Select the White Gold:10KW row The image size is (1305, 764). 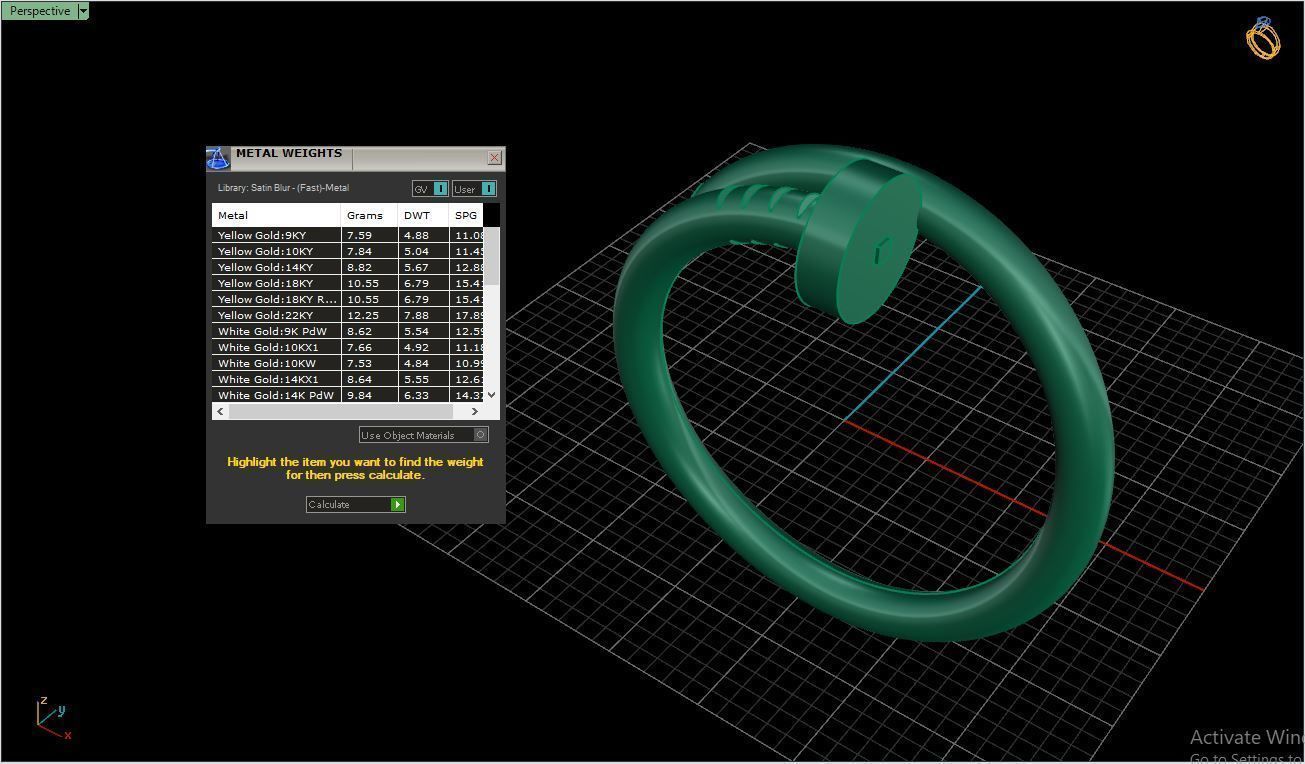tap(347, 363)
